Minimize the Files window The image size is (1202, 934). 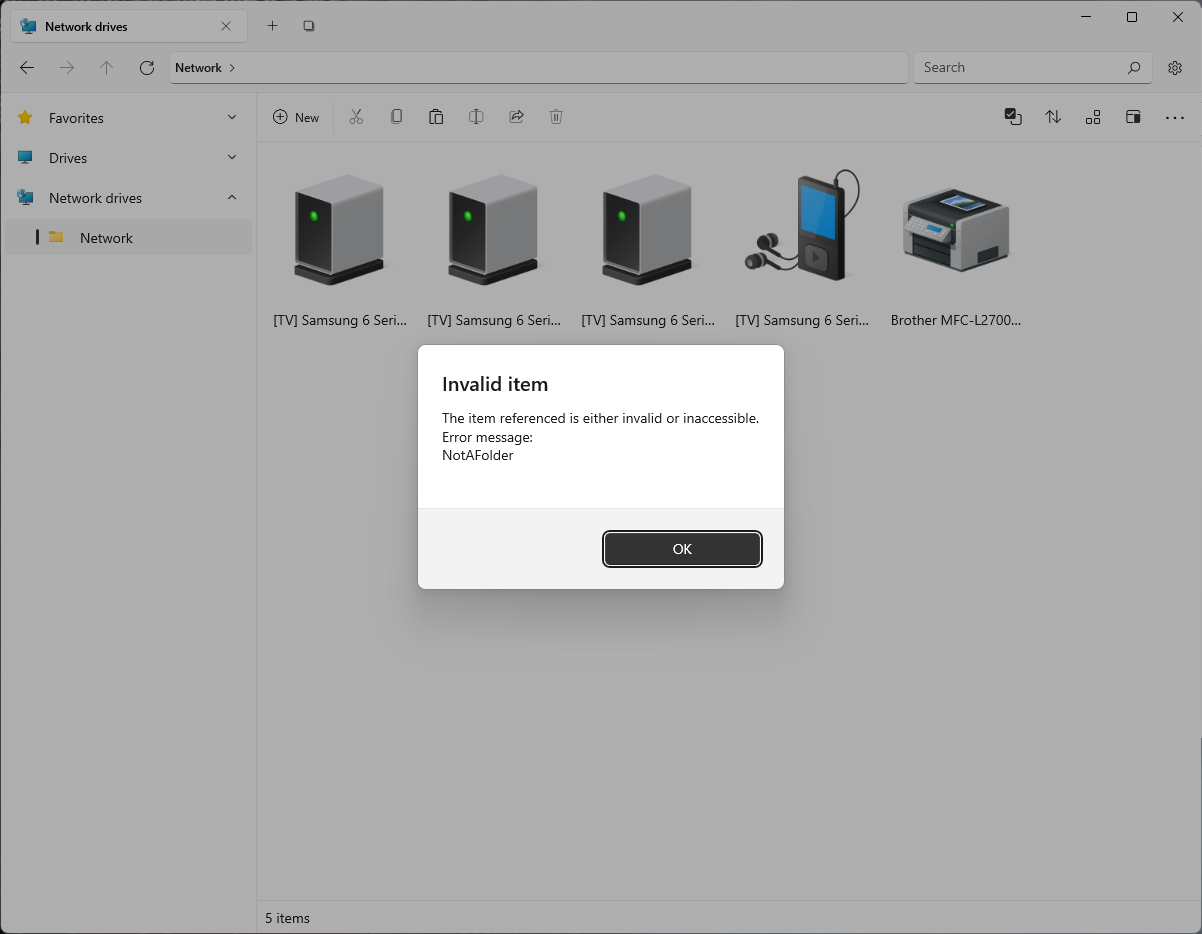pos(1086,17)
